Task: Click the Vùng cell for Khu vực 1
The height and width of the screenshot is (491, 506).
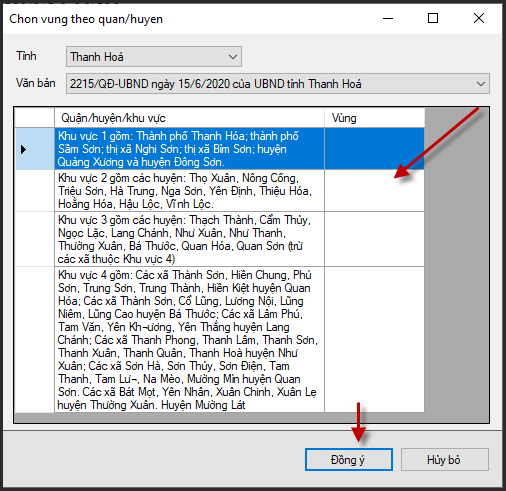Action: [374, 149]
